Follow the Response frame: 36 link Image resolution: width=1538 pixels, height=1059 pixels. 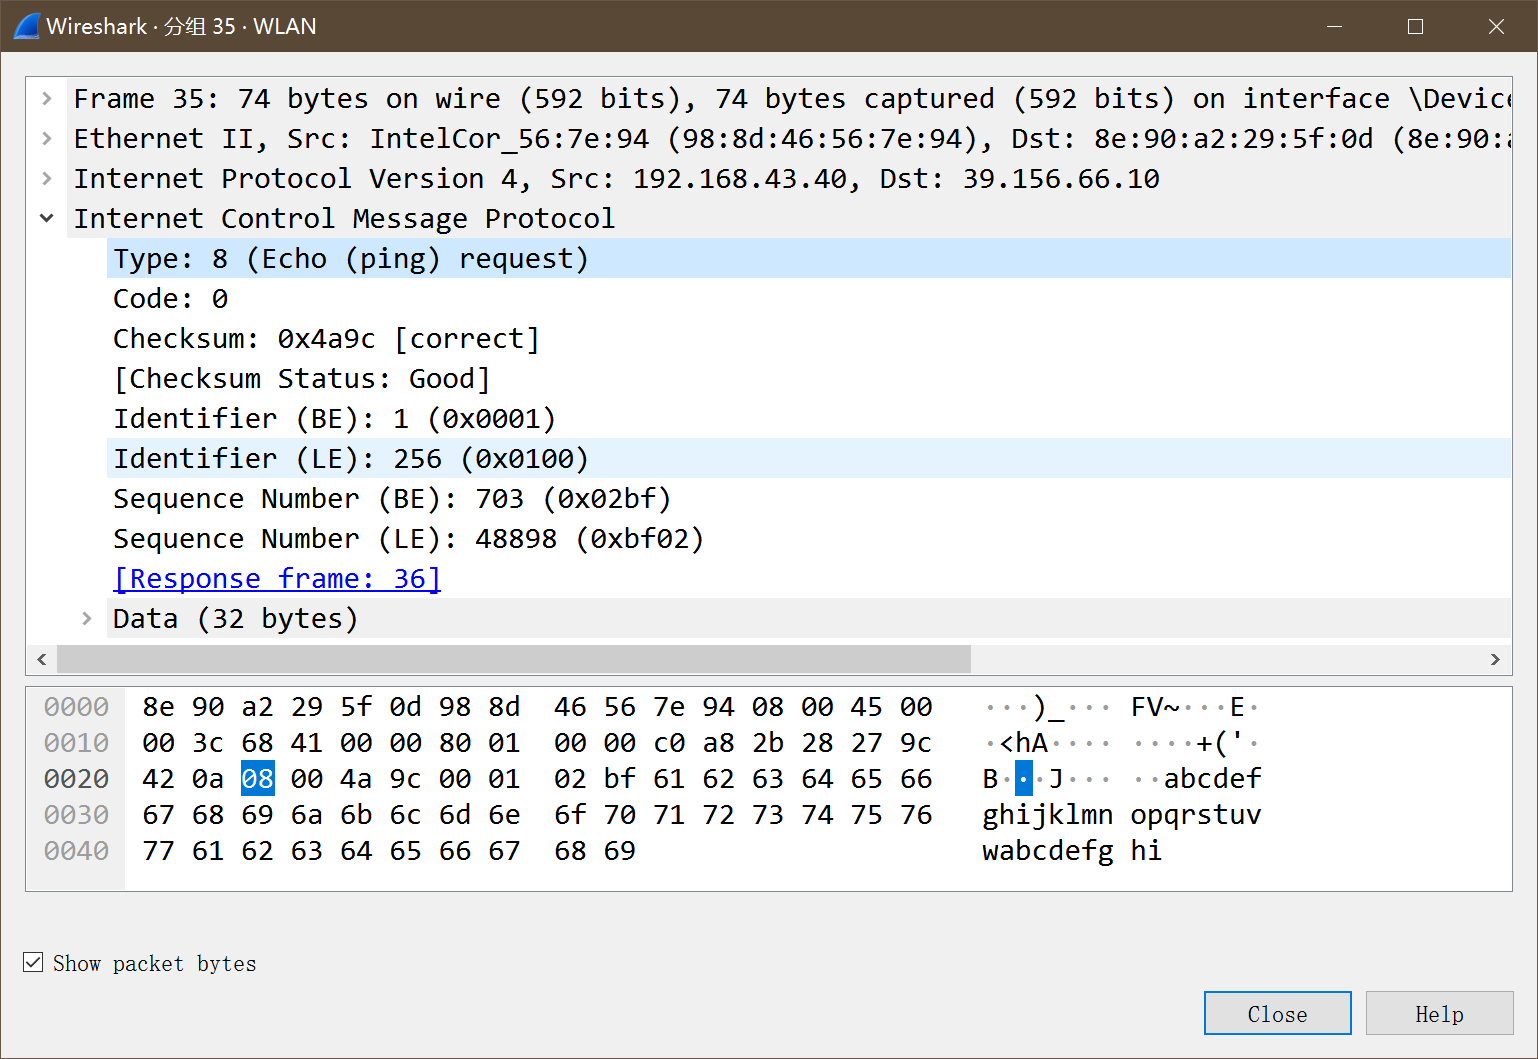(x=277, y=578)
